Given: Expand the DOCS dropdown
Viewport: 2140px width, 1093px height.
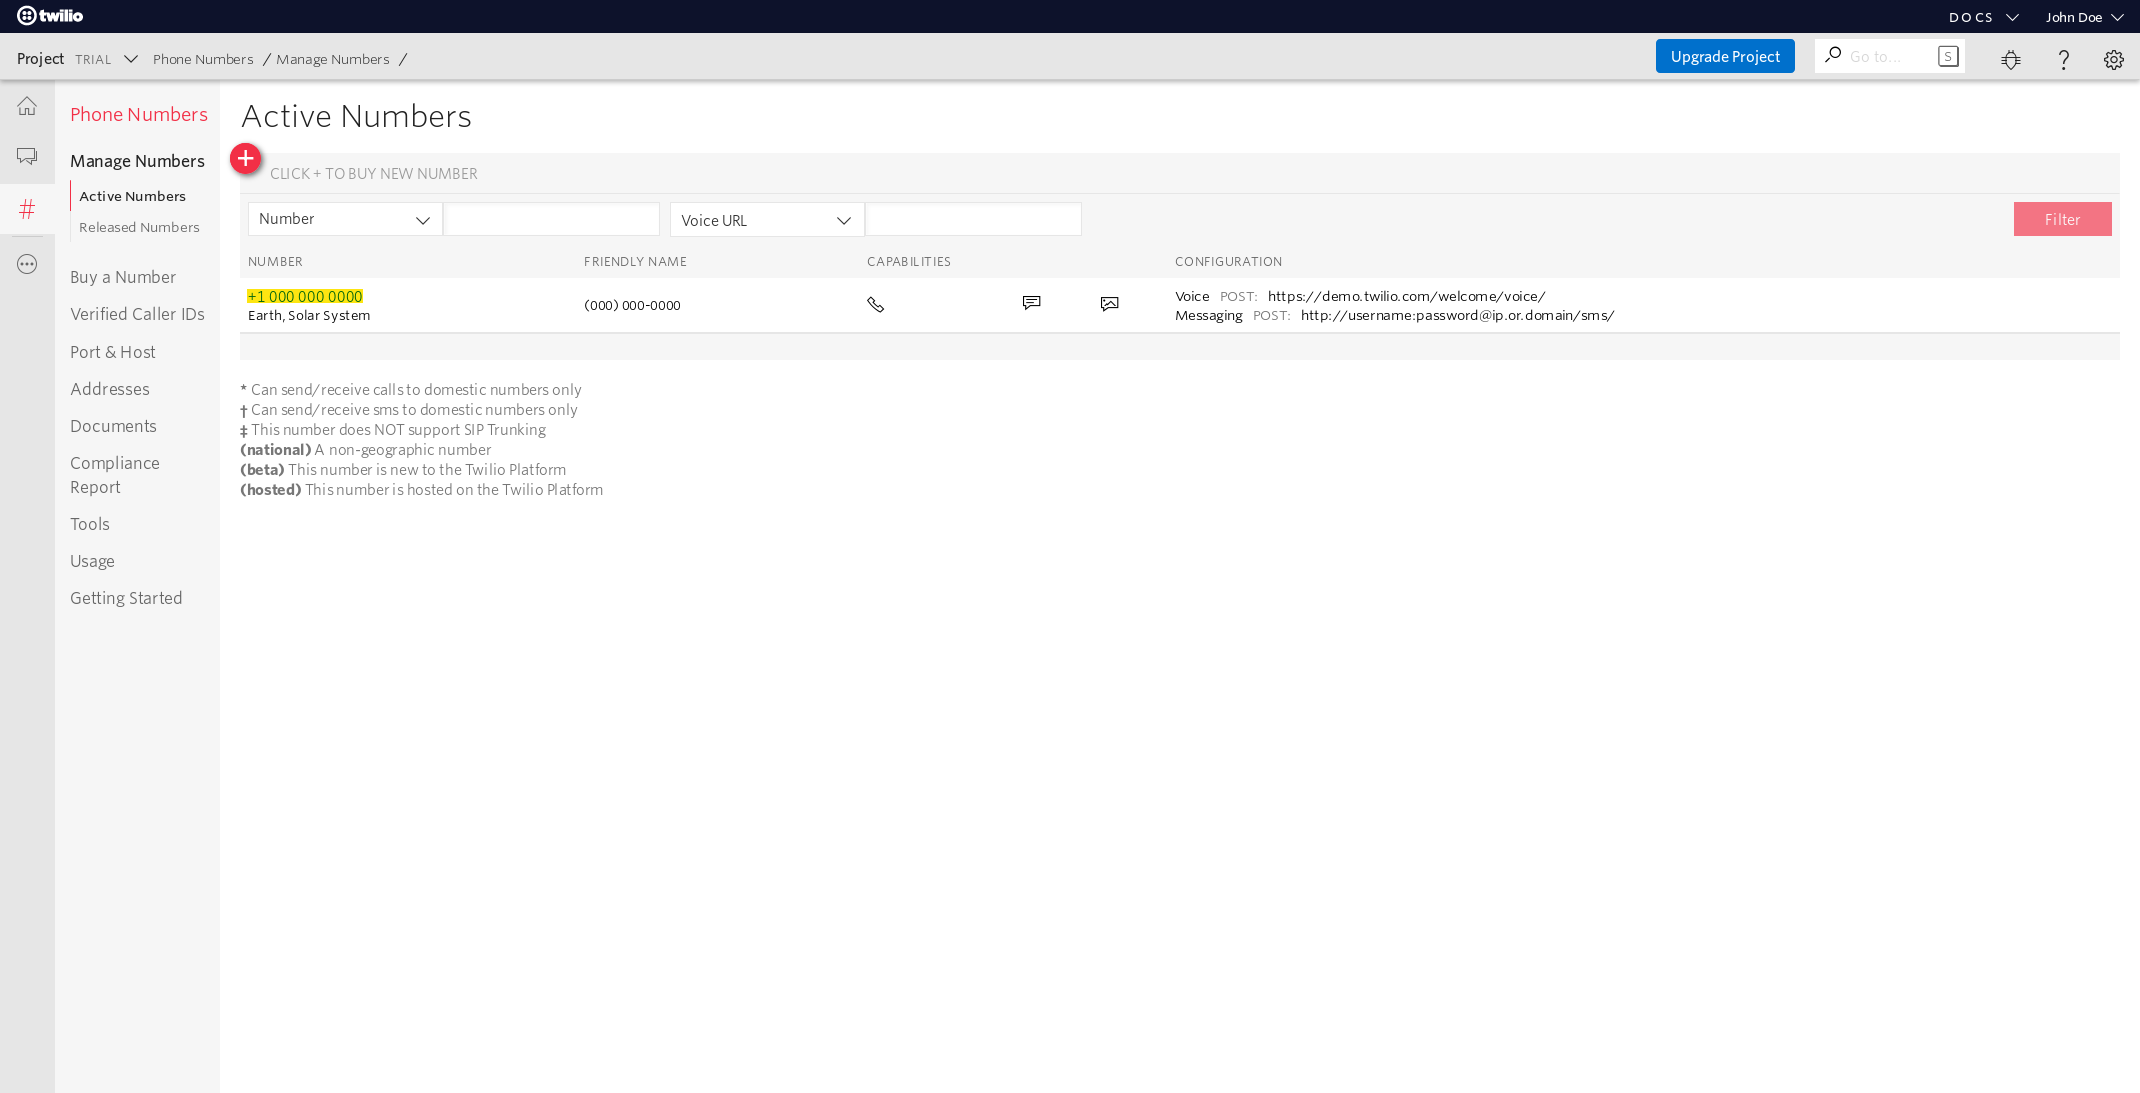Looking at the screenshot, I should coord(1983,17).
